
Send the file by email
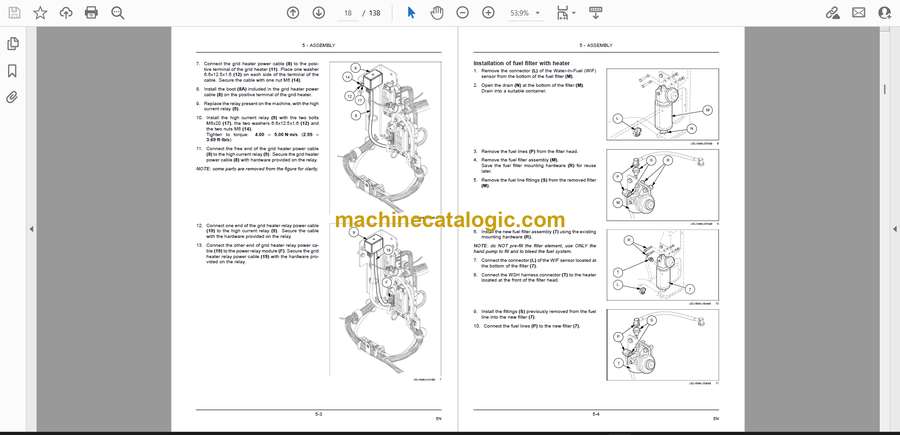[x=859, y=13]
